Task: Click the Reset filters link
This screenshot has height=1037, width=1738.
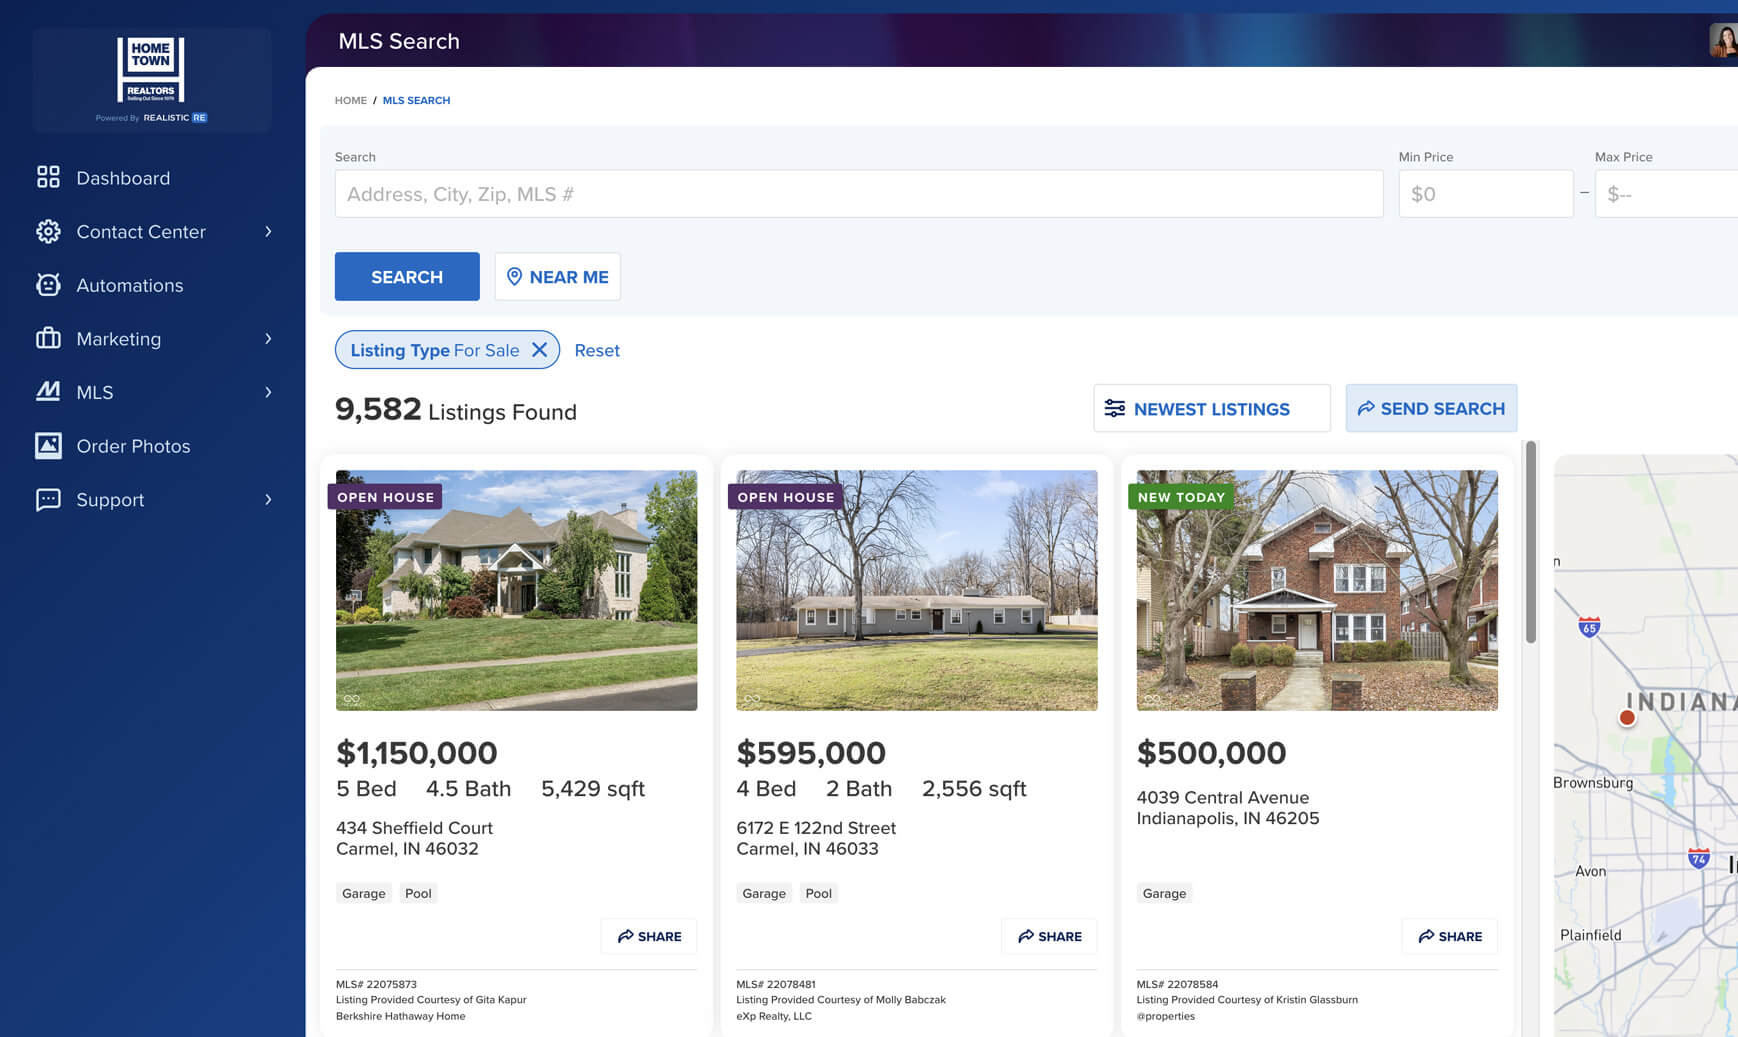Action: [x=597, y=350]
